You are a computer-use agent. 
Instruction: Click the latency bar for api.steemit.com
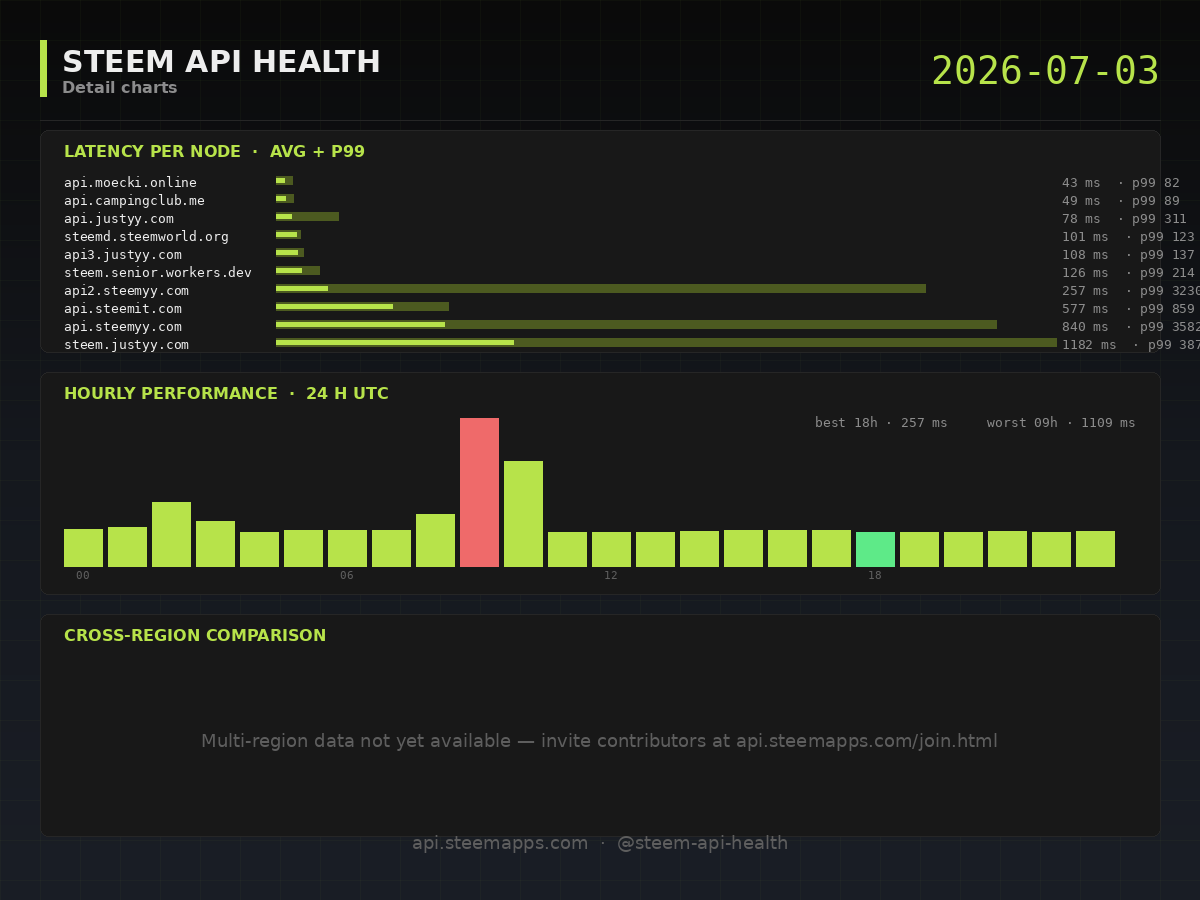[x=362, y=307]
